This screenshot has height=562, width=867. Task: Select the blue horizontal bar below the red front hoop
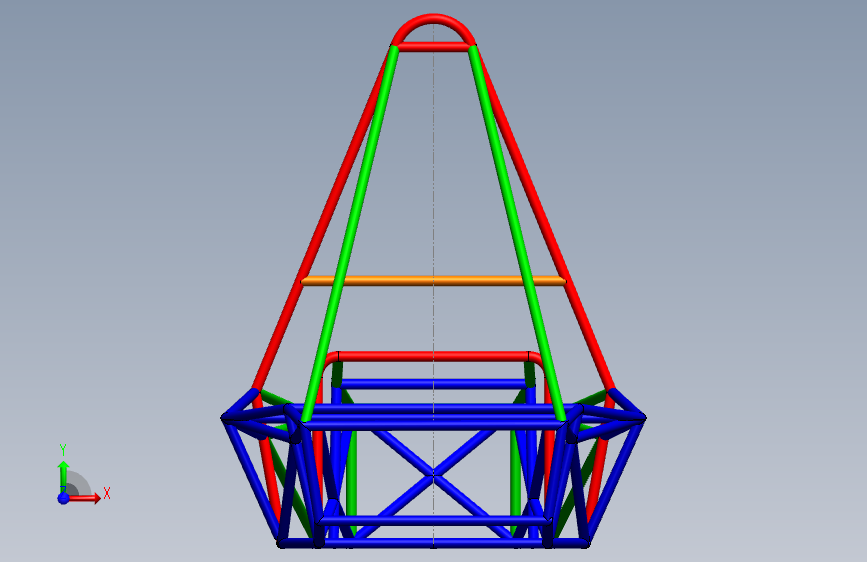click(434, 384)
